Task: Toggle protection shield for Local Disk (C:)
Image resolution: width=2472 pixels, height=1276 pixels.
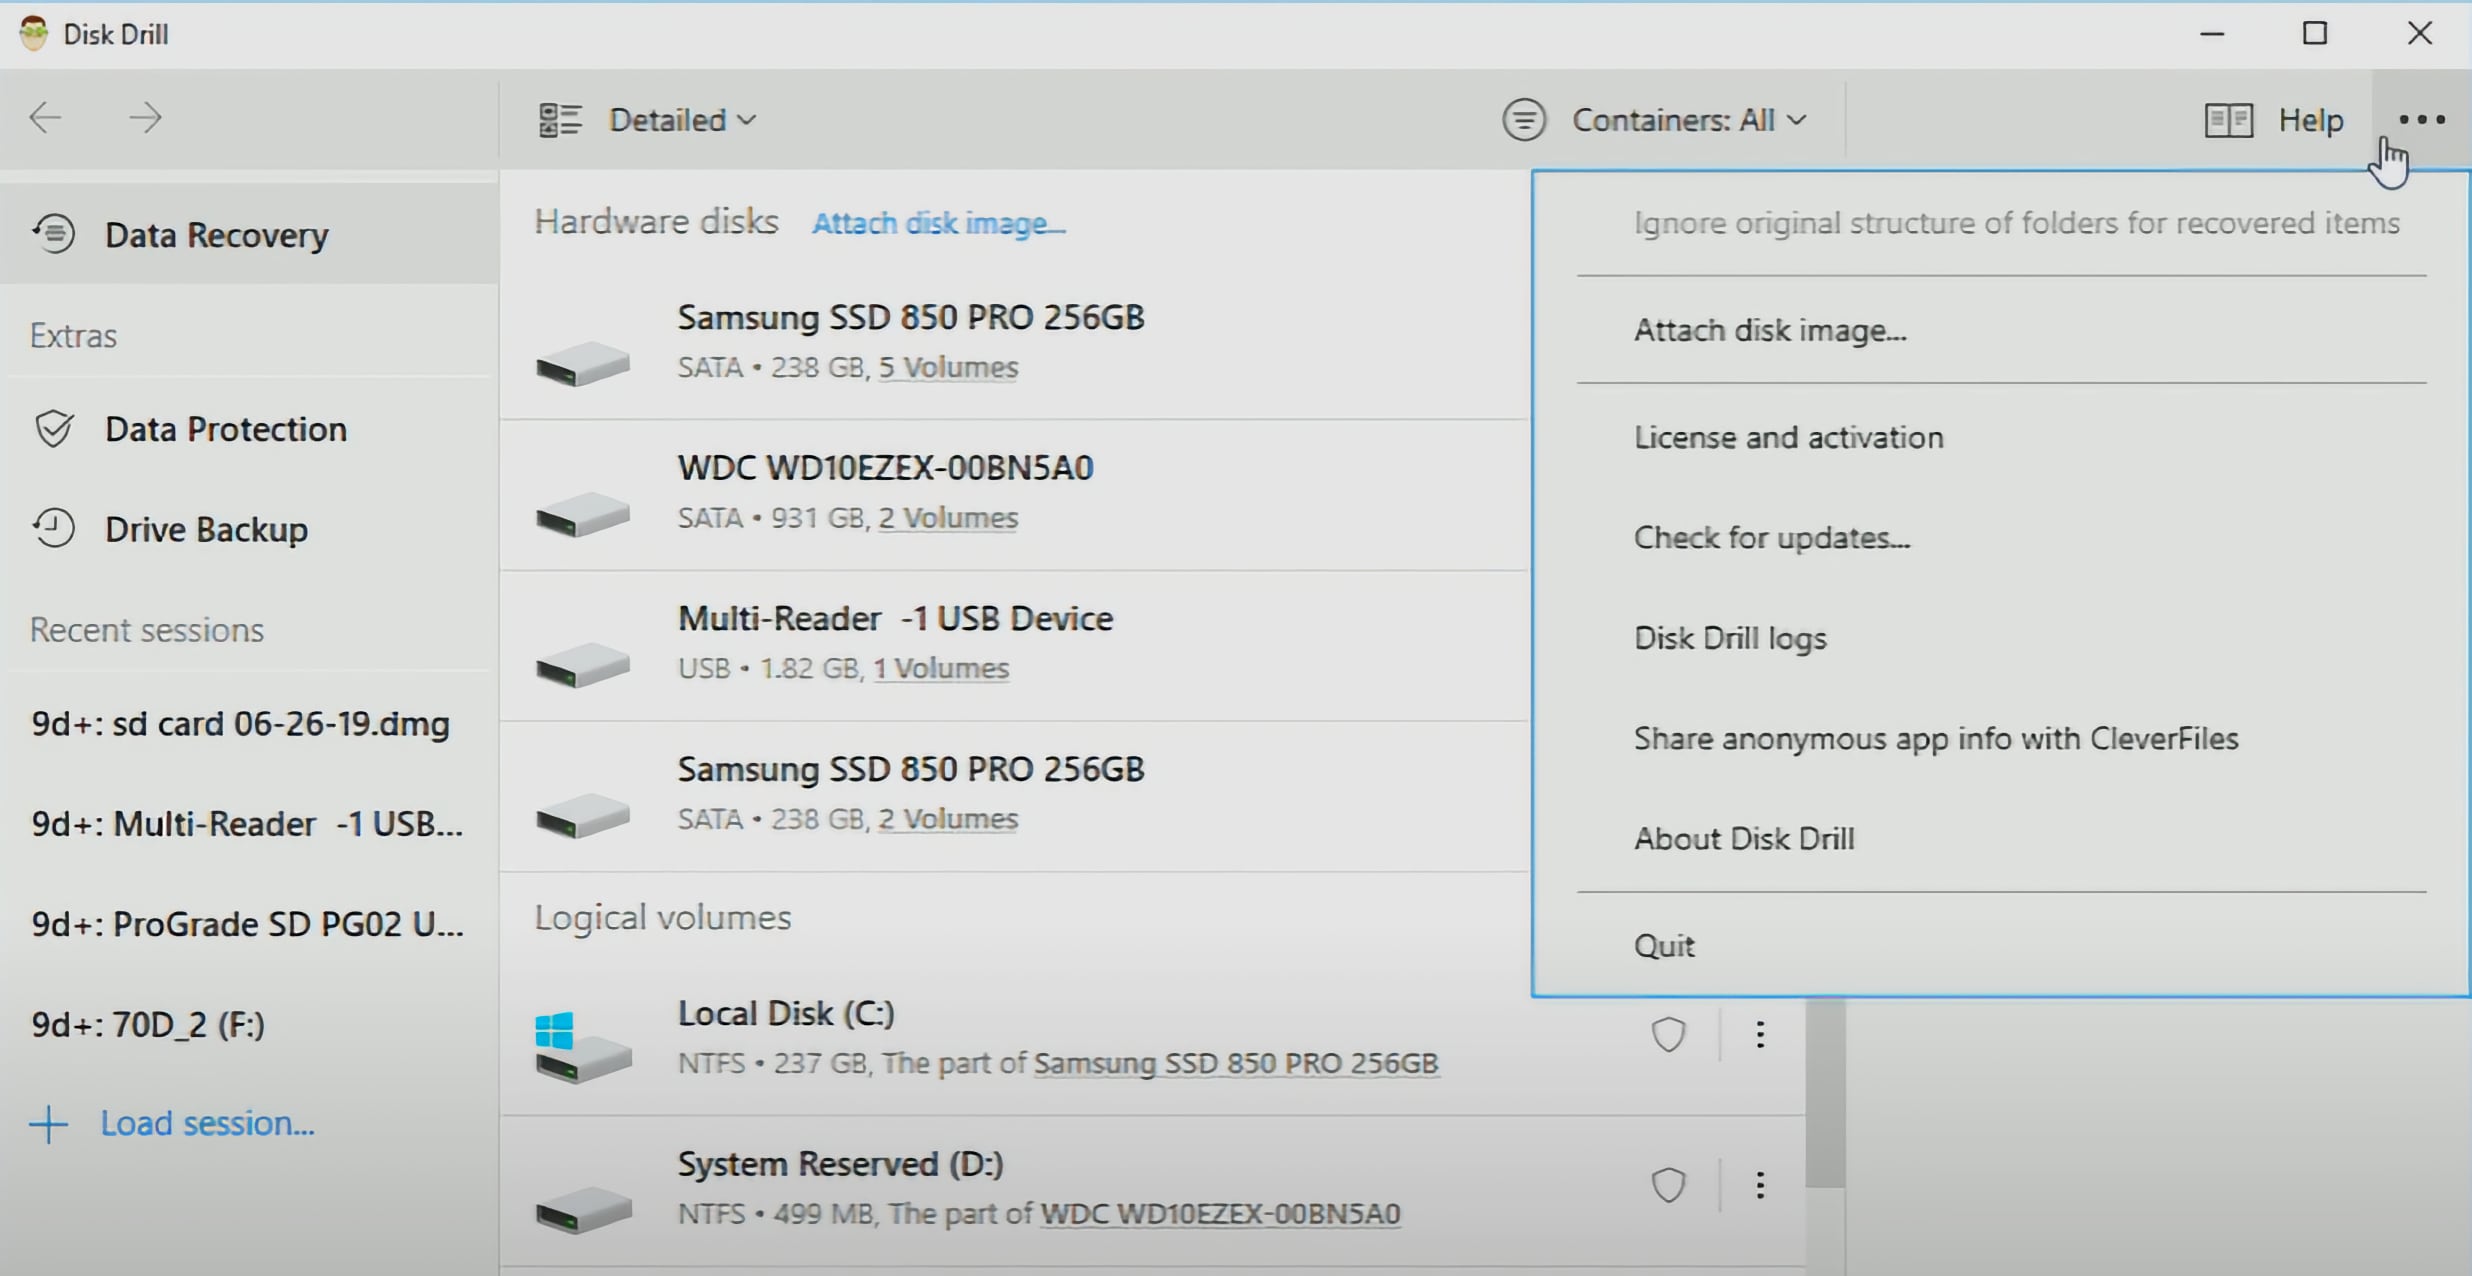Action: 1668,1035
